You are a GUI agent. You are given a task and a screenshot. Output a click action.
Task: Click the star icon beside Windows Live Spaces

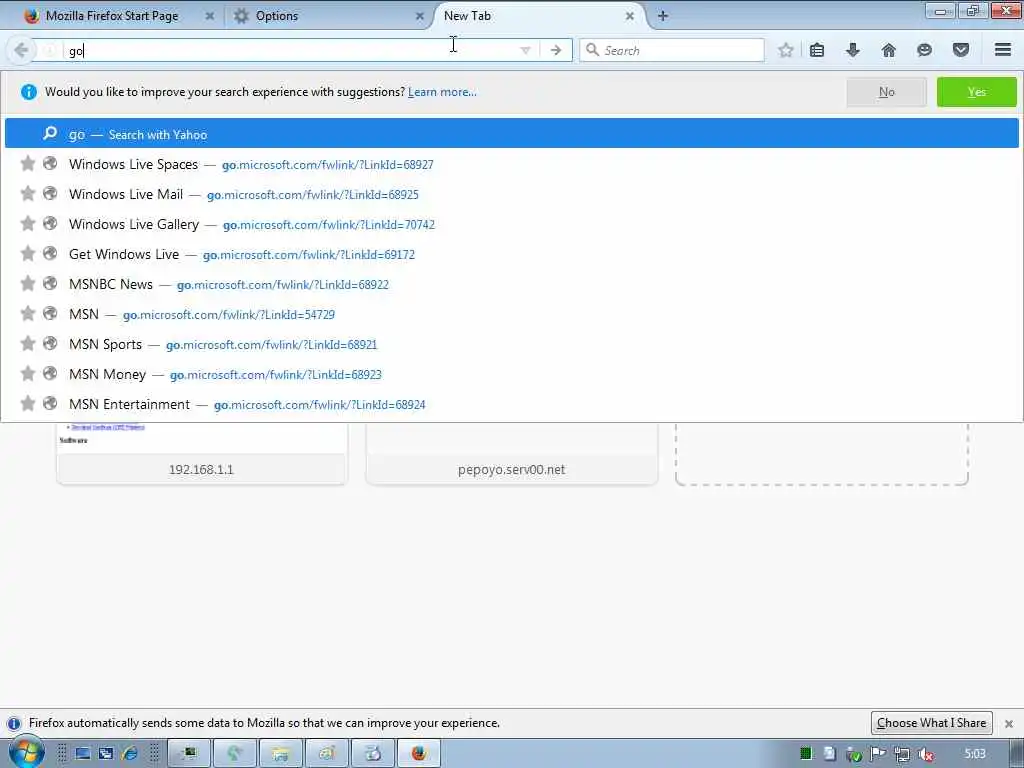point(27,164)
